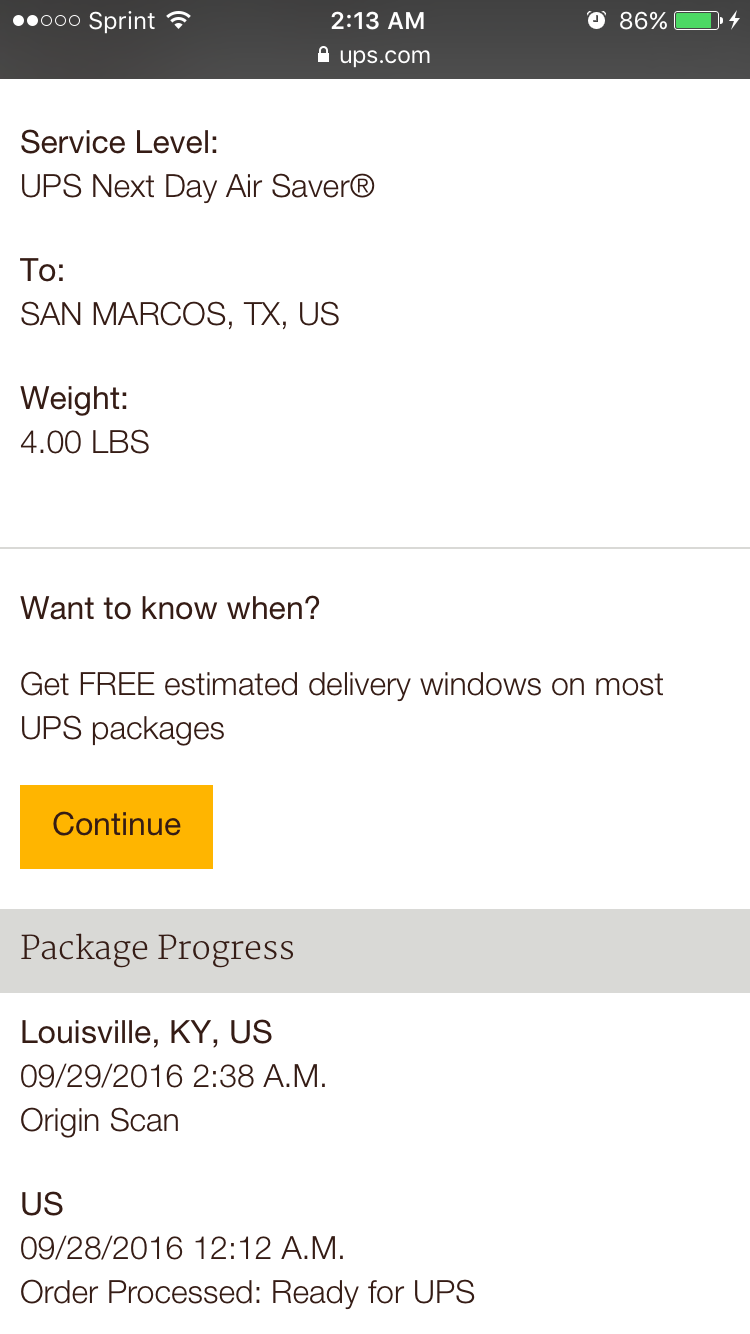Viewport: 750px width, 1334px height.
Task: Tap the lock icon beside ups.com
Action: point(323,55)
